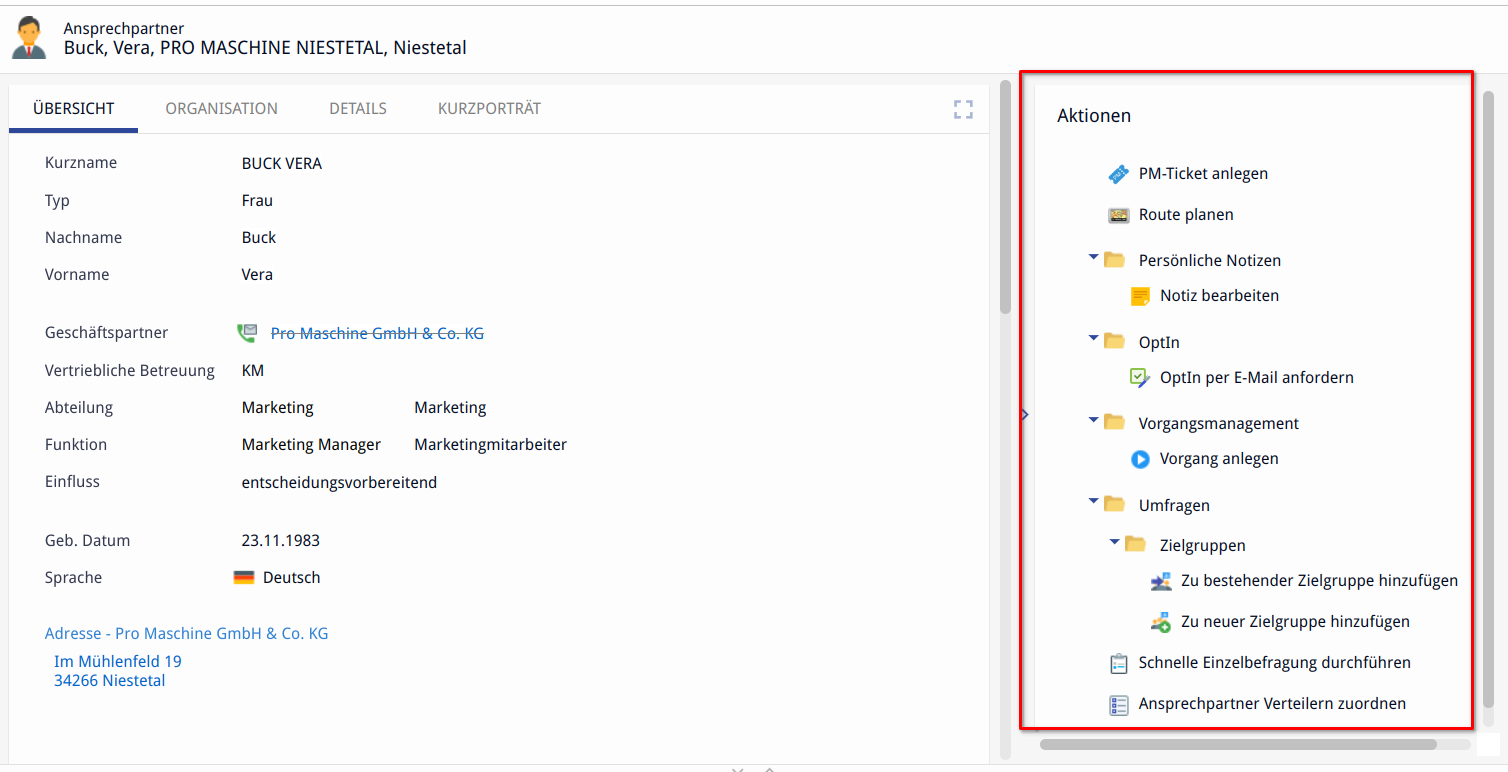
Task: Open the Pro Maschine GmbH & Co. KG link
Action: (377, 333)
